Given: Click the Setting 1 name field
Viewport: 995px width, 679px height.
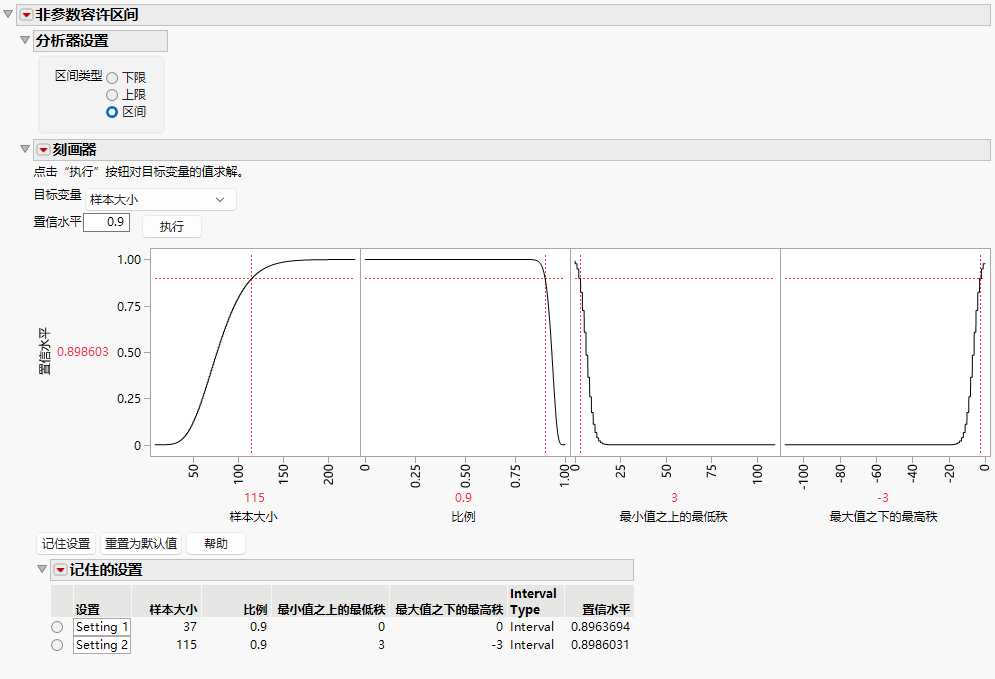Looking at the screenshot, I should tap(102, 627).
